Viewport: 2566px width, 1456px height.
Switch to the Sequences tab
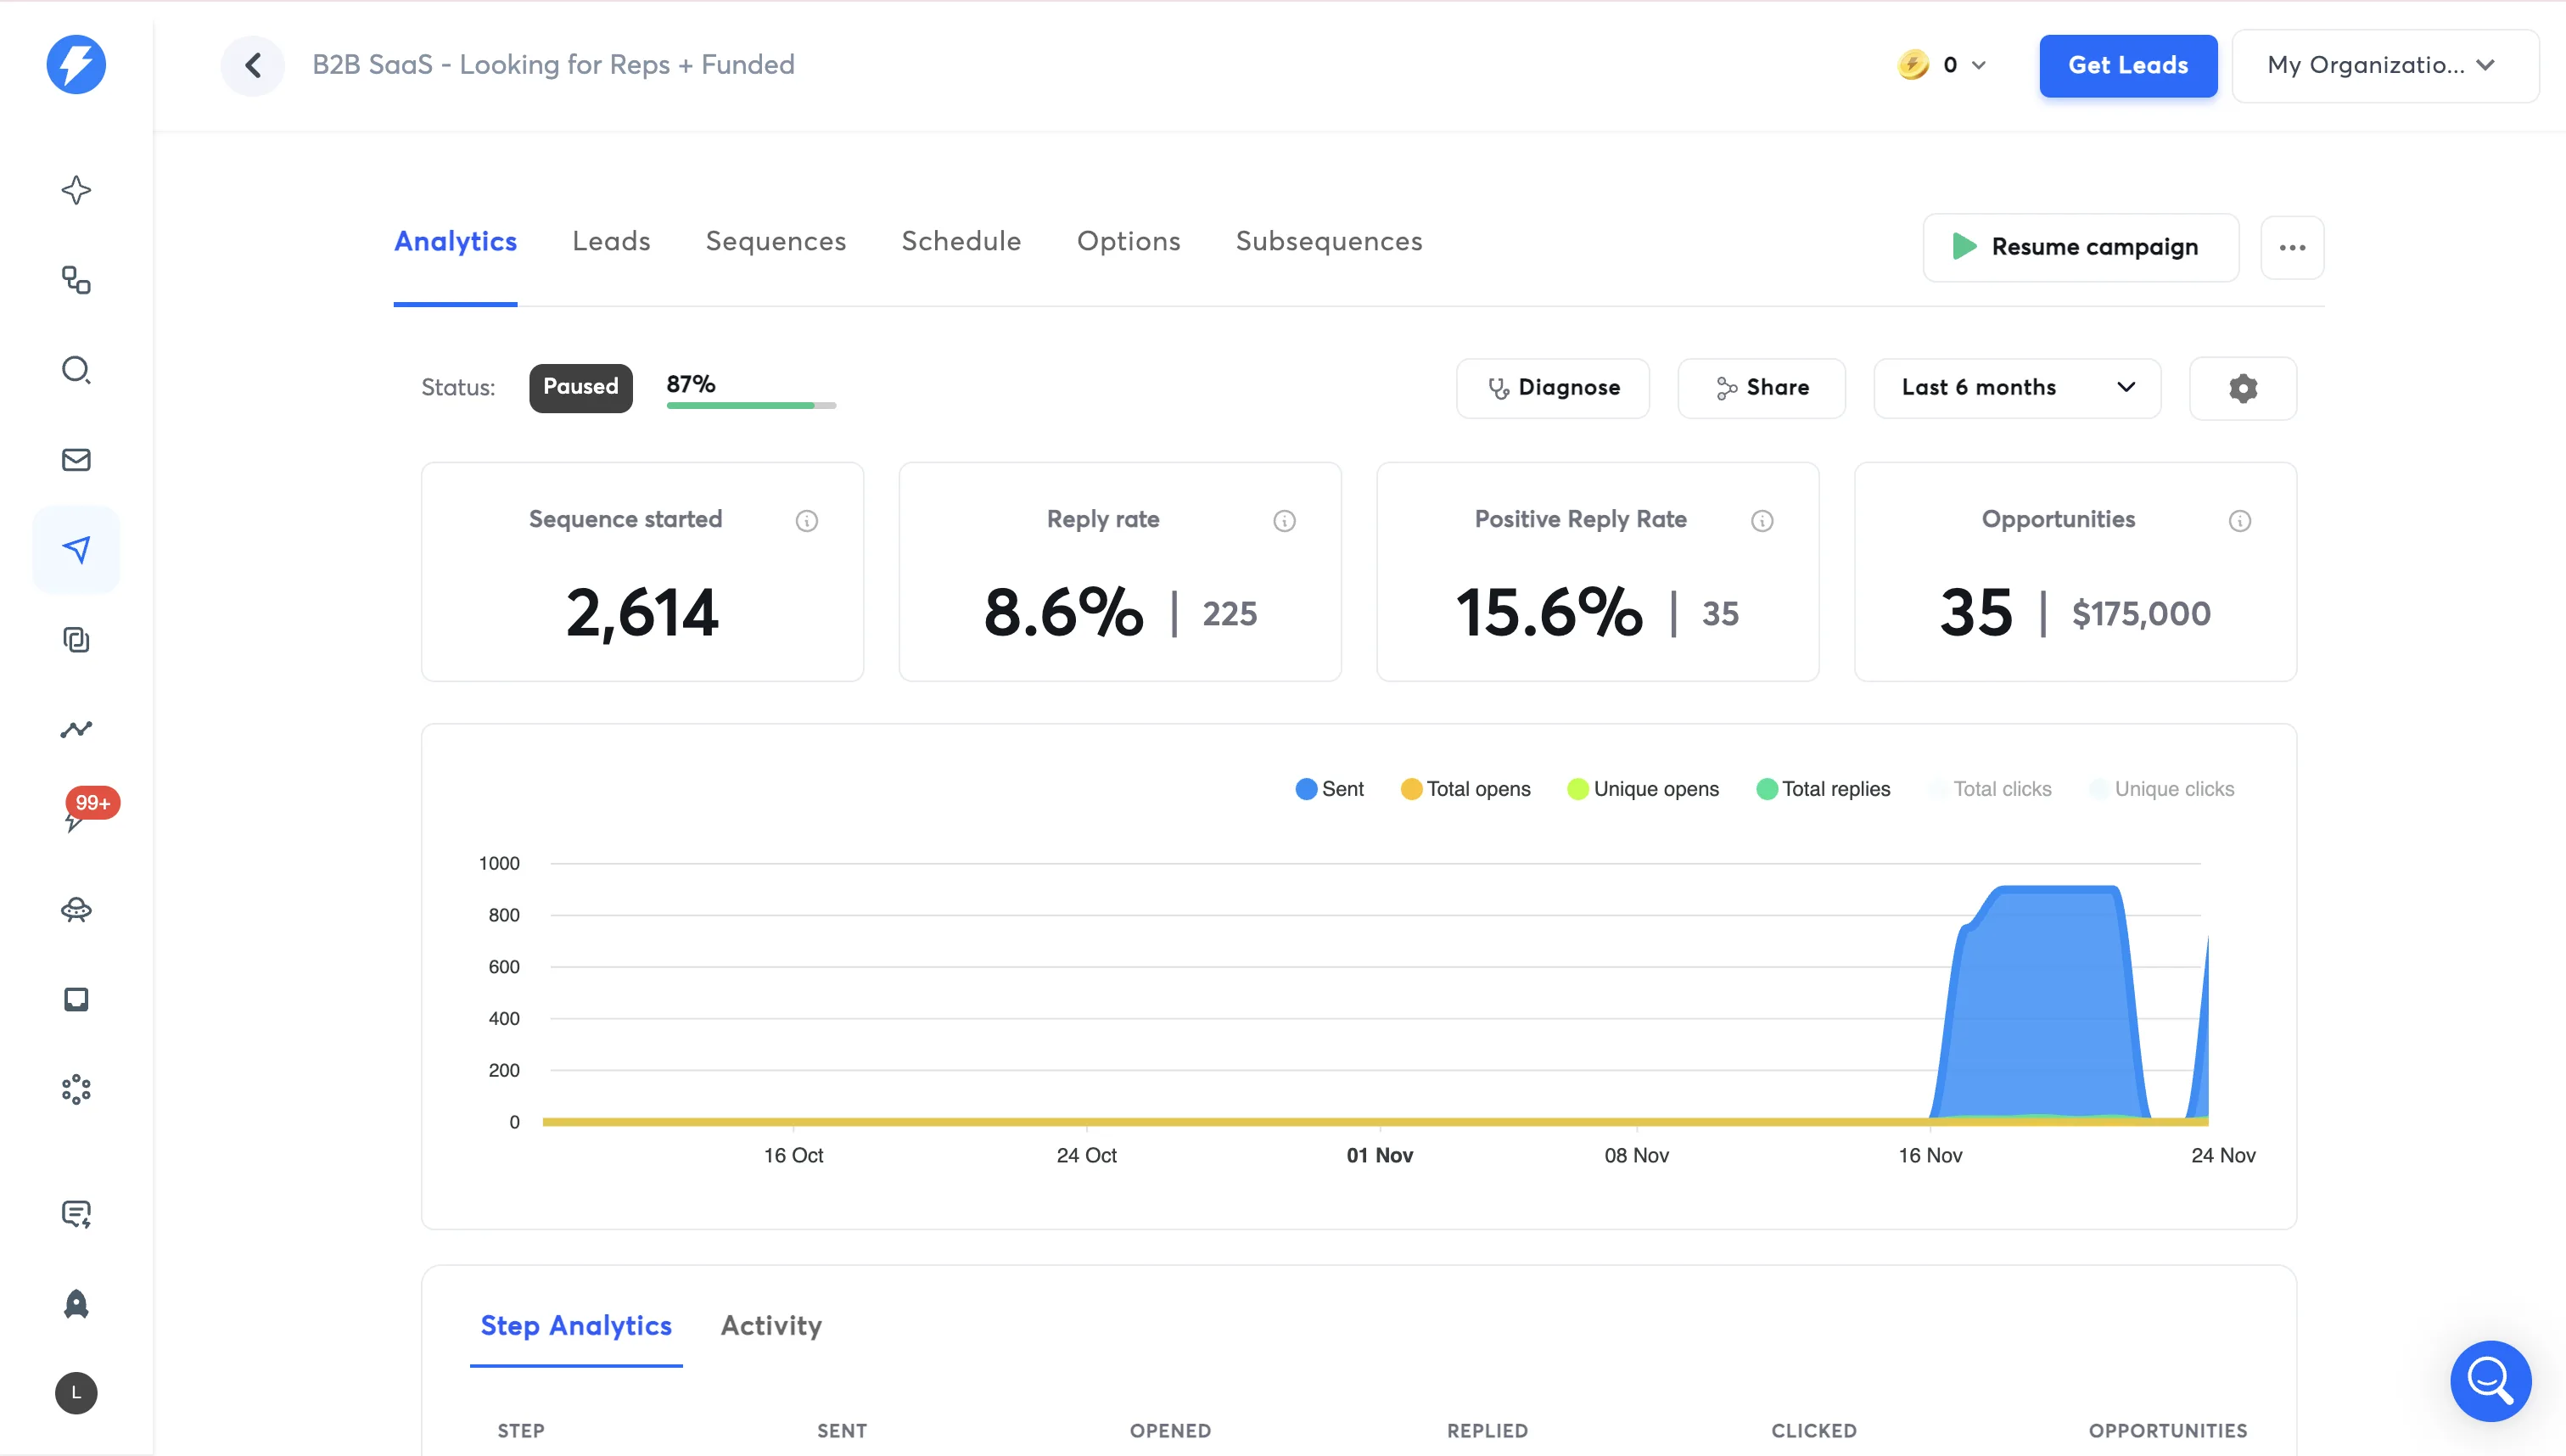pos(775,241)
